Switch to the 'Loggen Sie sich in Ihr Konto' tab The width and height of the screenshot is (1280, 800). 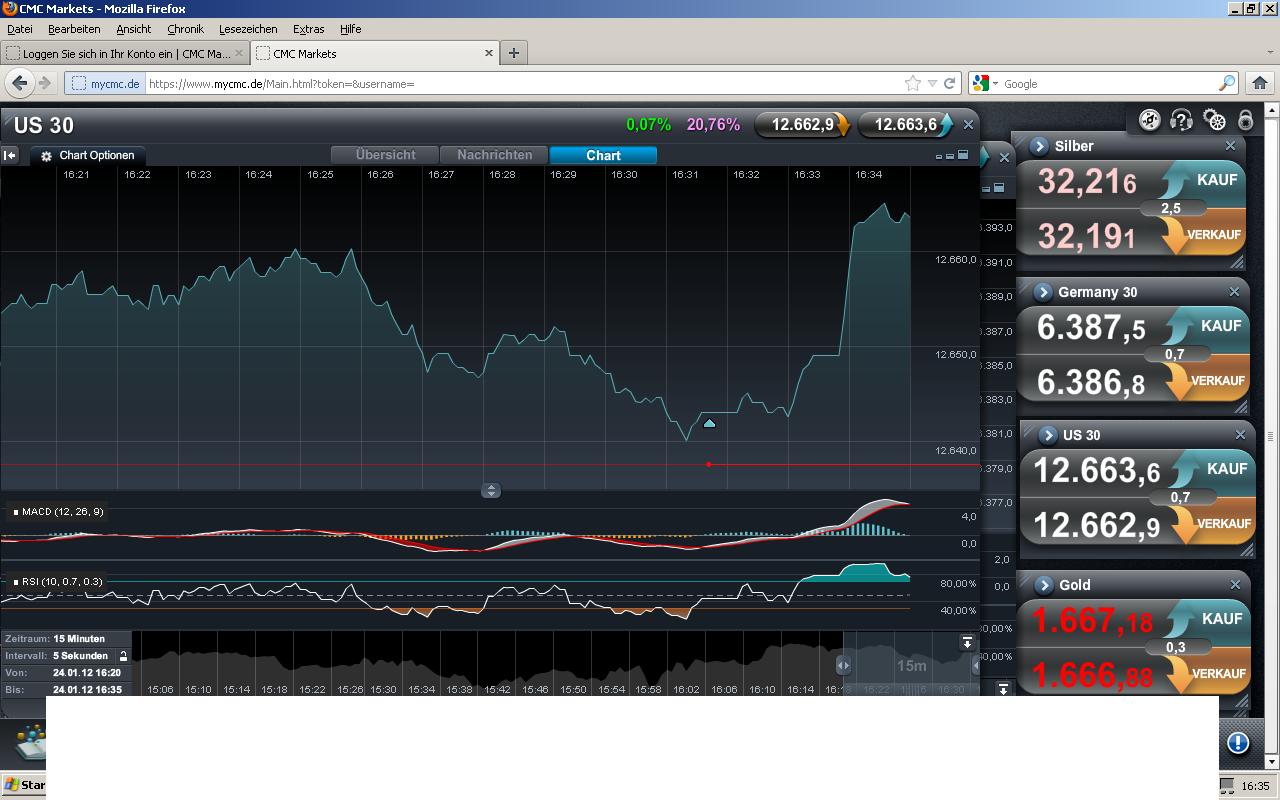[125, 53]
